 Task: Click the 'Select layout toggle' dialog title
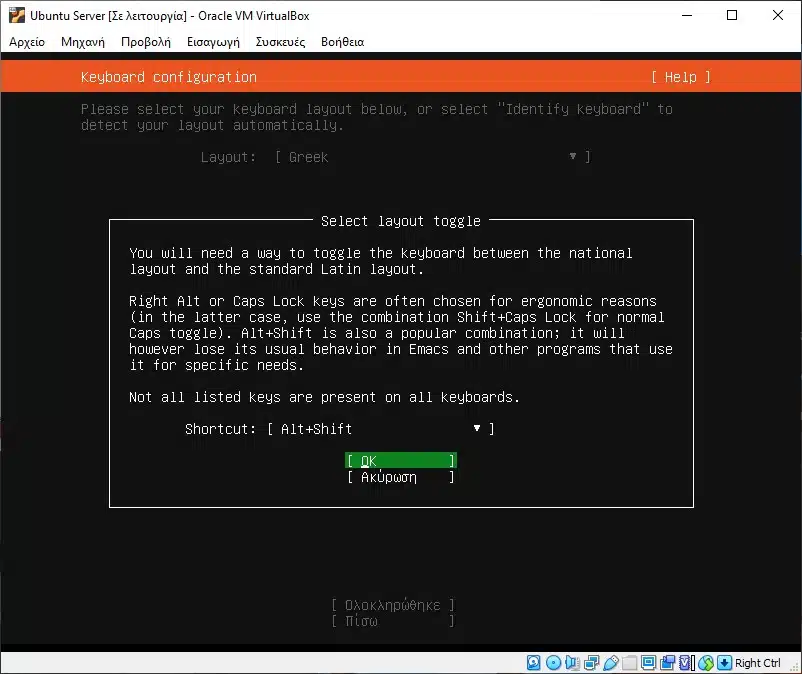[400, 221]
